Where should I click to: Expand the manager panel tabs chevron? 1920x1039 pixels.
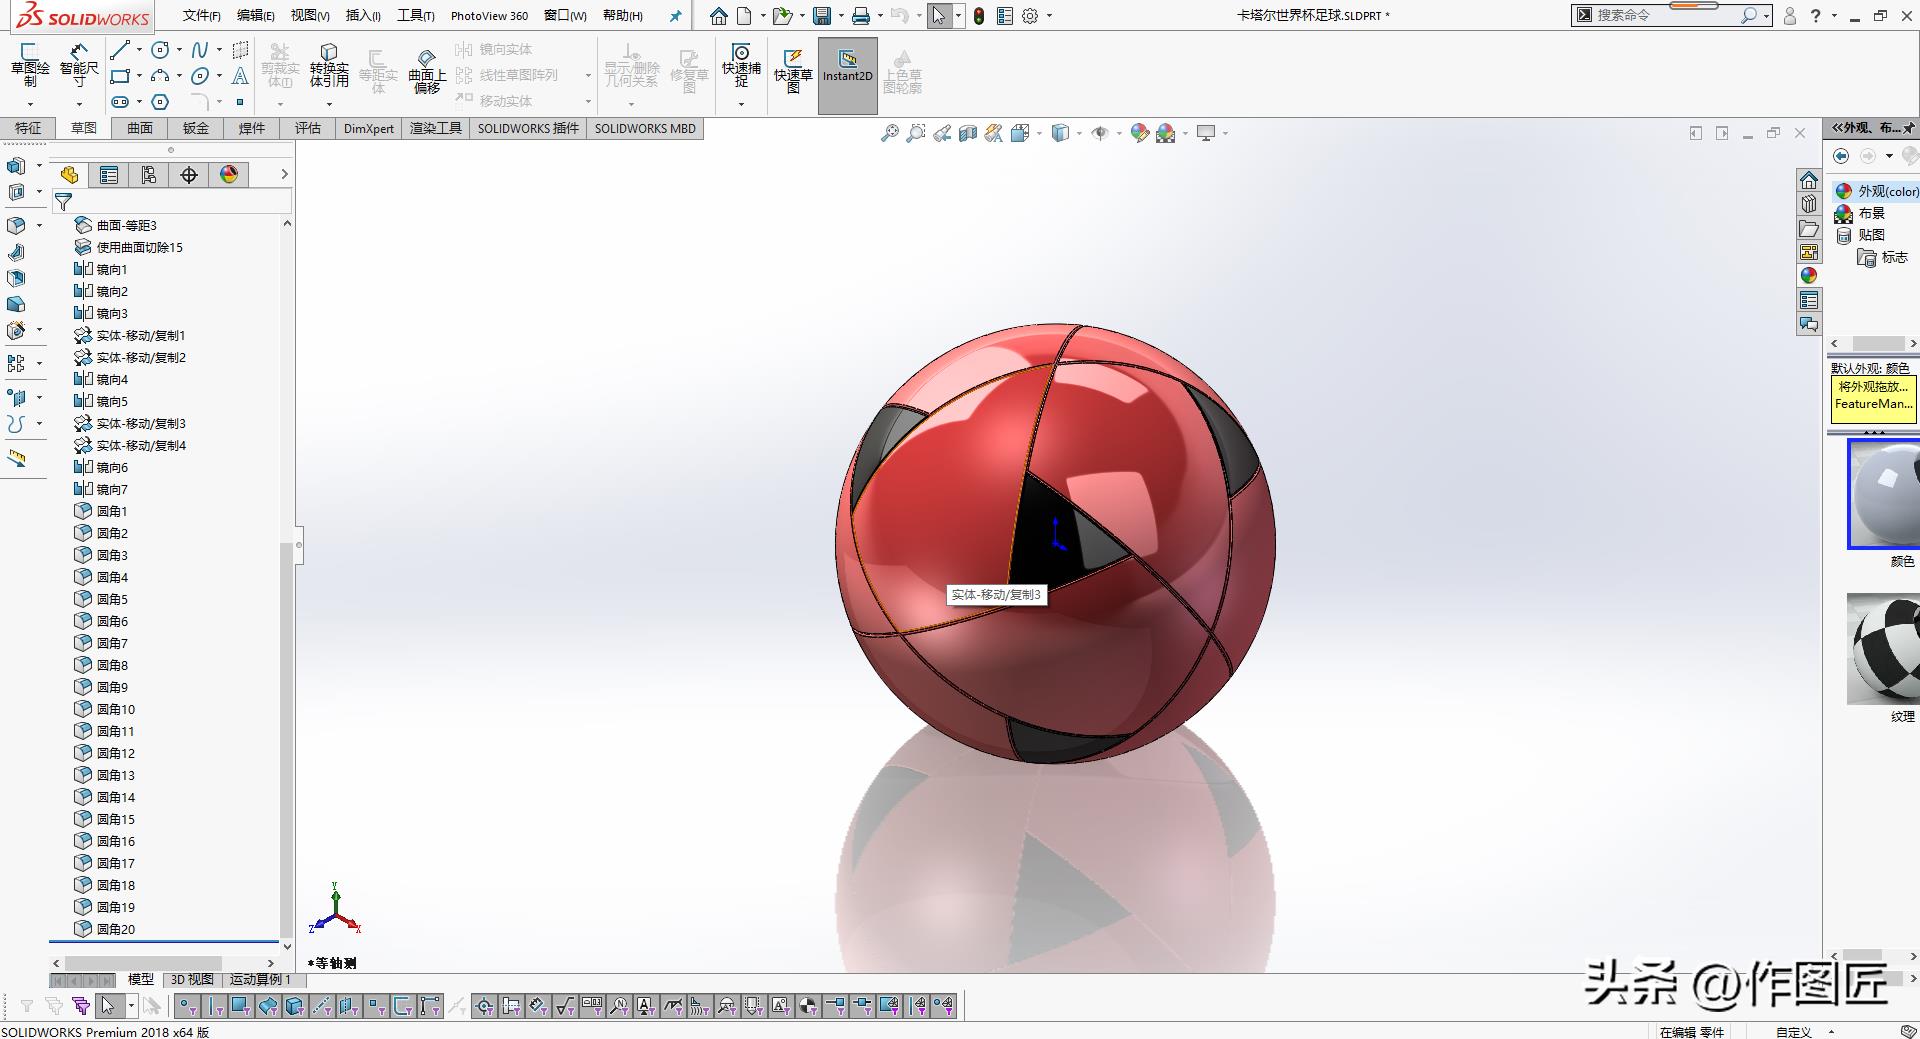[284, 174]
